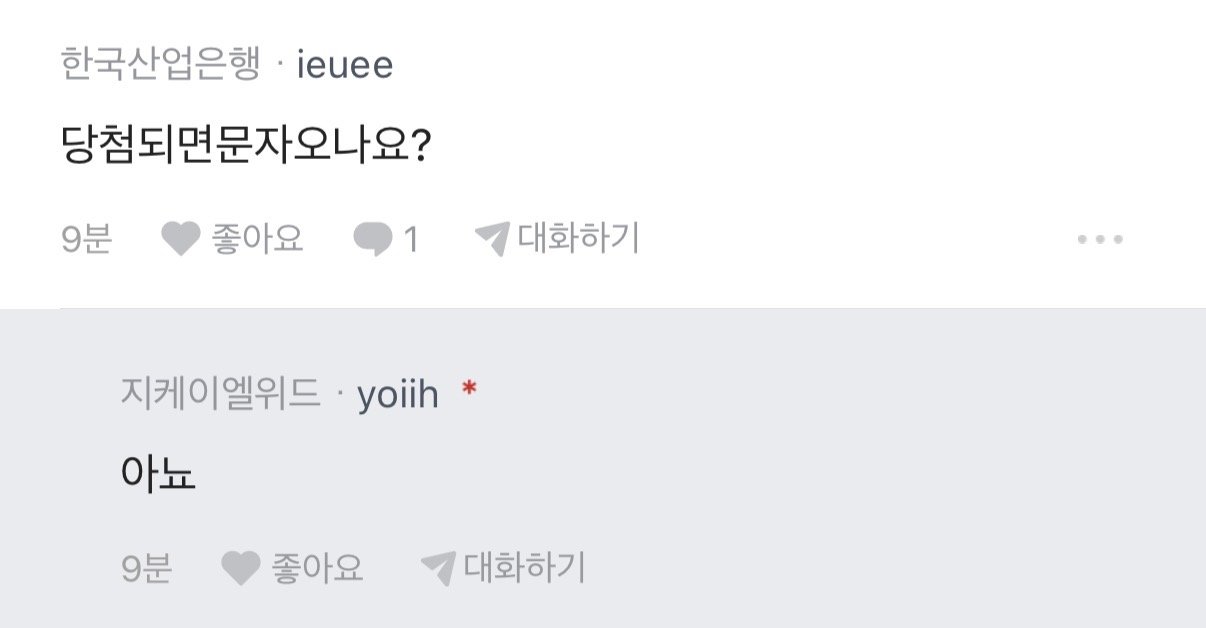The image size is (1206, 628).
Task: Tap the heart icon on ieuee's comment
Action: [181, 240]
